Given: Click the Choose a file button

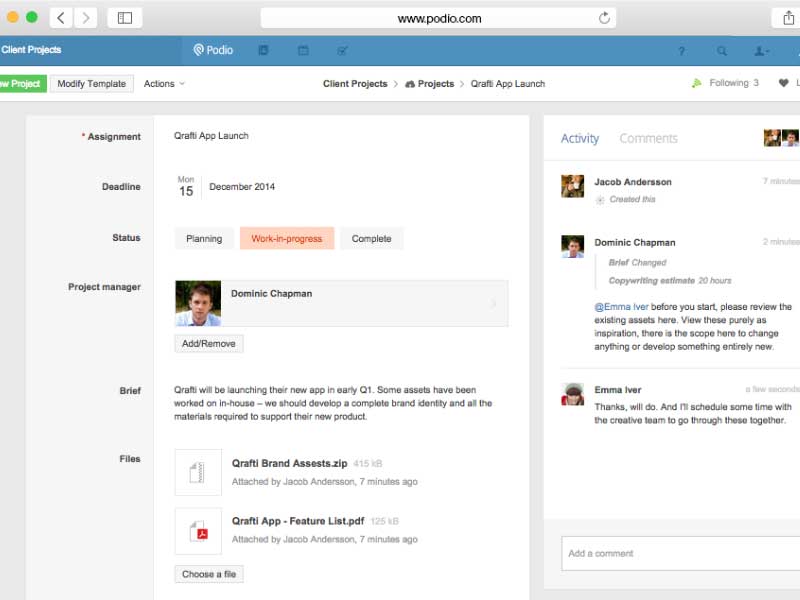Looking at the screenshot, I should (209, 574).
